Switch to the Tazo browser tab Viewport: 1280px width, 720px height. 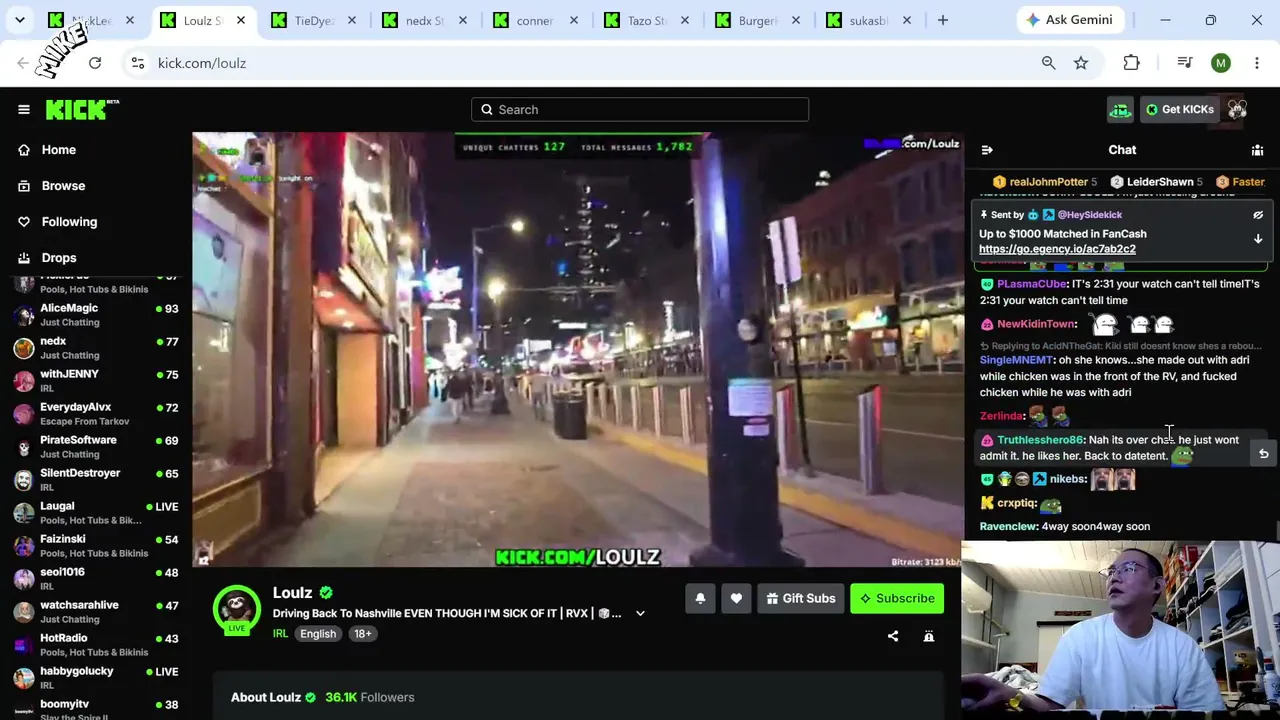click(647, 20)
